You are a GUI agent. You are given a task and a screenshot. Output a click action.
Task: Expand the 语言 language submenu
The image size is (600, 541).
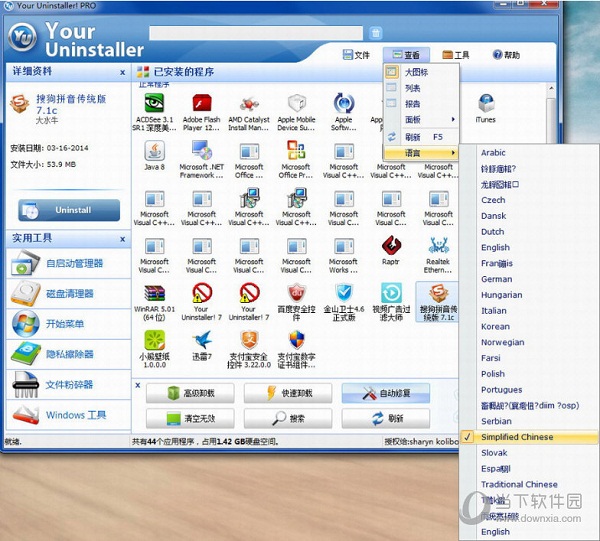click(421, 153)
